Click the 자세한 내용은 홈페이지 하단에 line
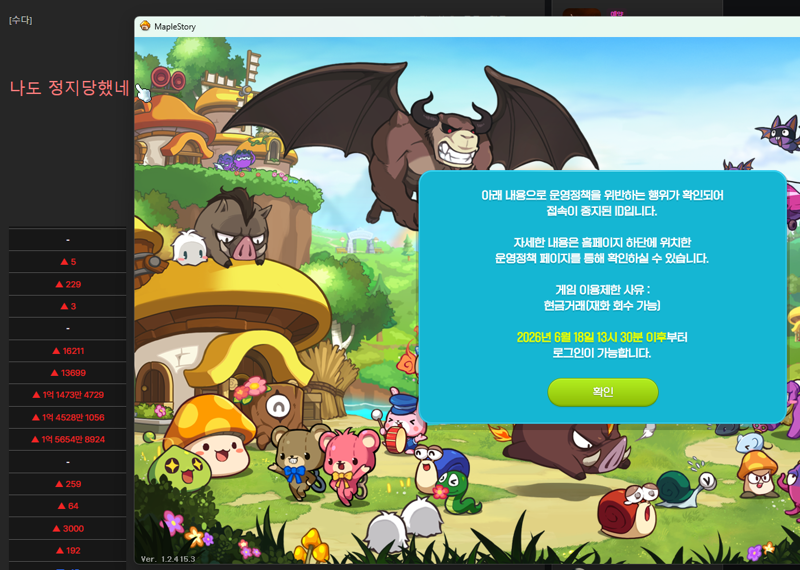 (602, 242)
